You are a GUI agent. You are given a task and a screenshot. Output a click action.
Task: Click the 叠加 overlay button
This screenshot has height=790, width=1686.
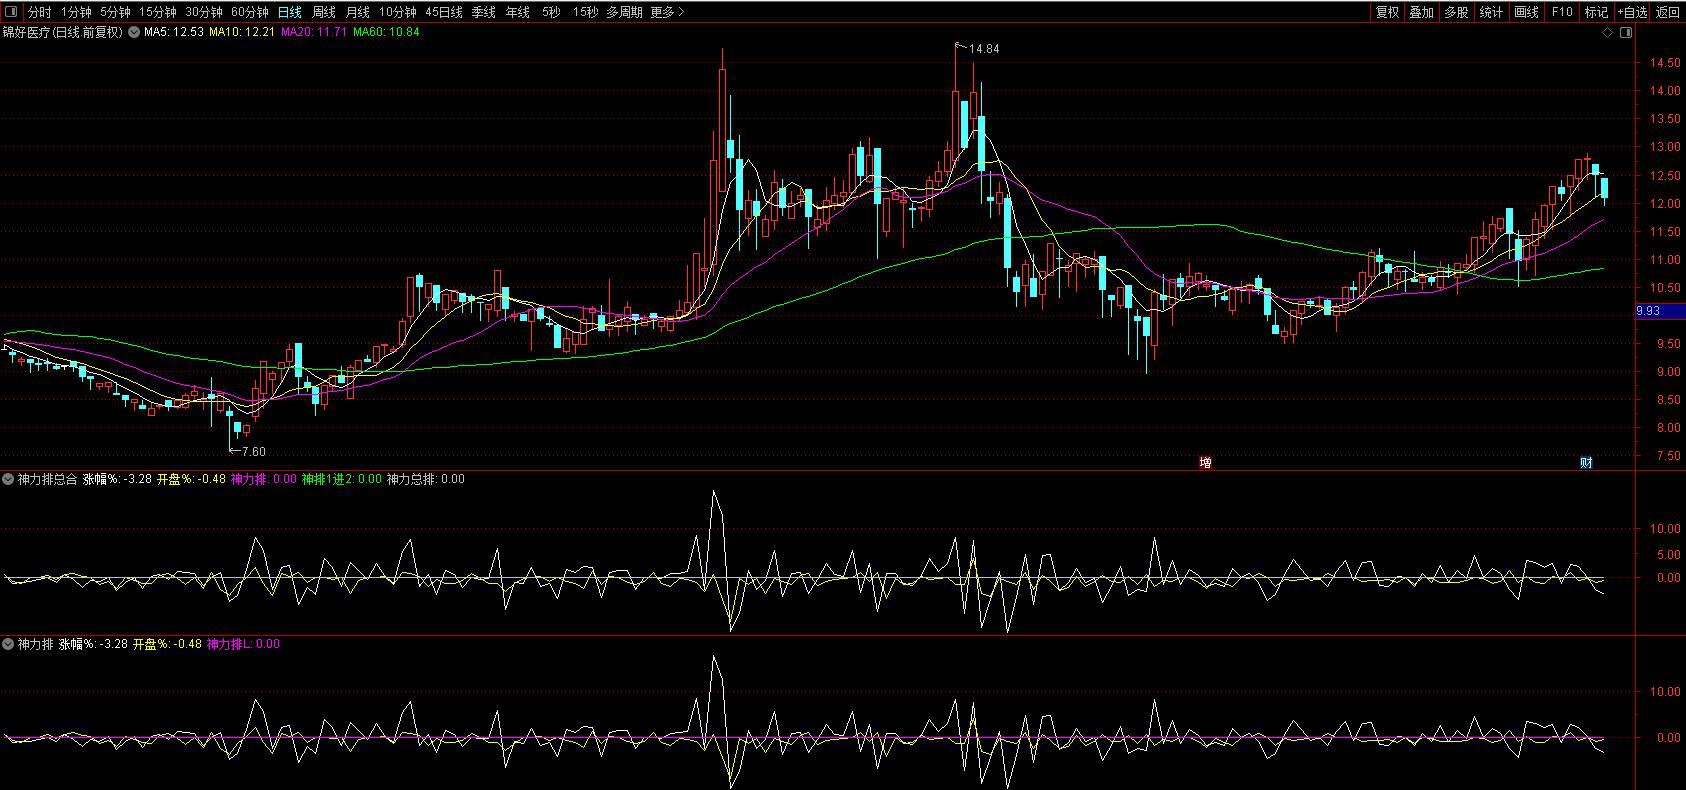[1422, 12]
